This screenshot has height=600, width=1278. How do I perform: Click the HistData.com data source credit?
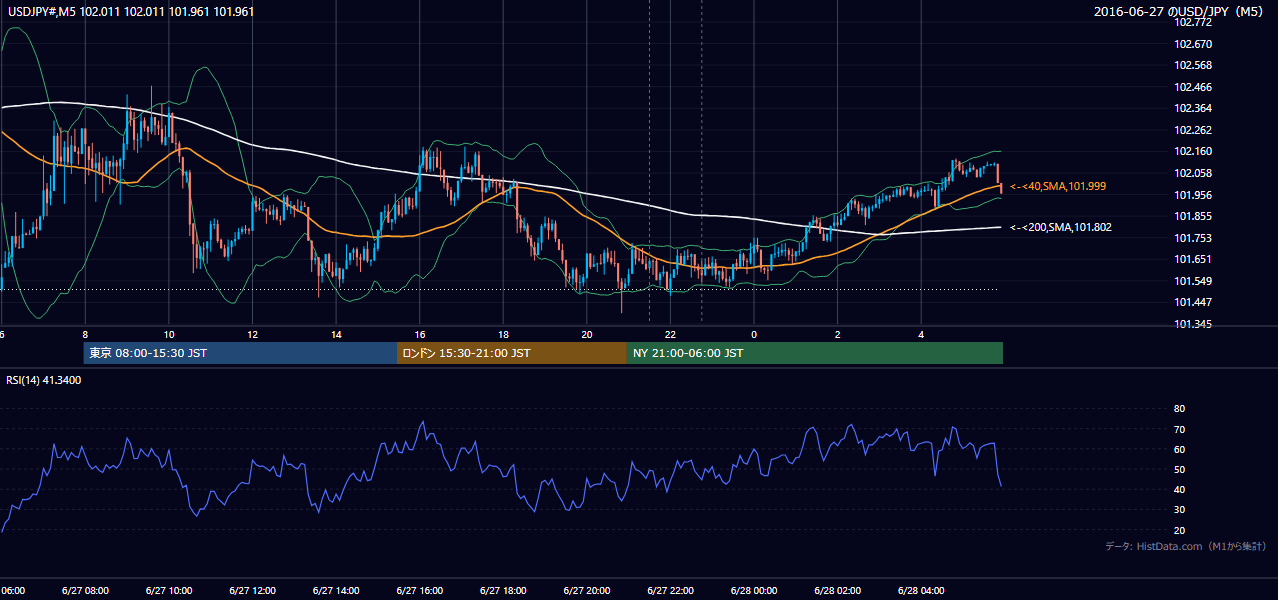pos(1186,546)
